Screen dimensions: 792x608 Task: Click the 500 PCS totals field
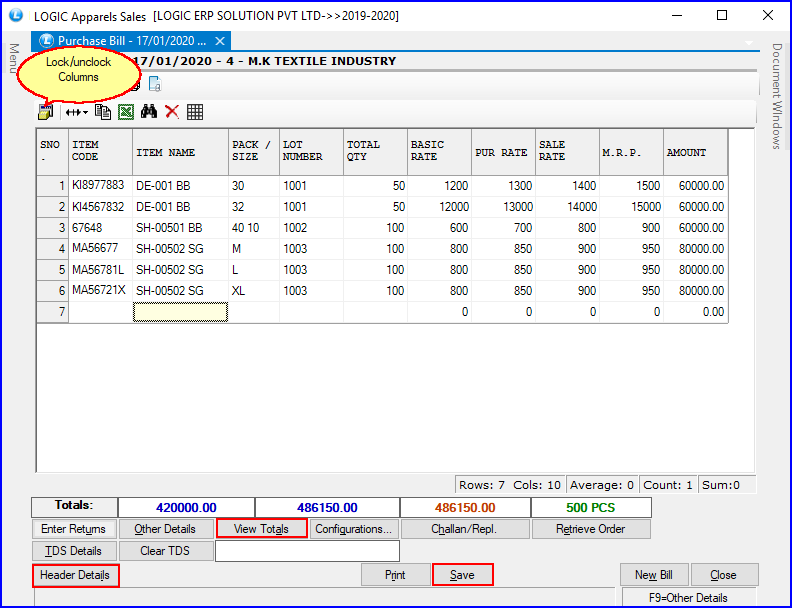[591, 508]
